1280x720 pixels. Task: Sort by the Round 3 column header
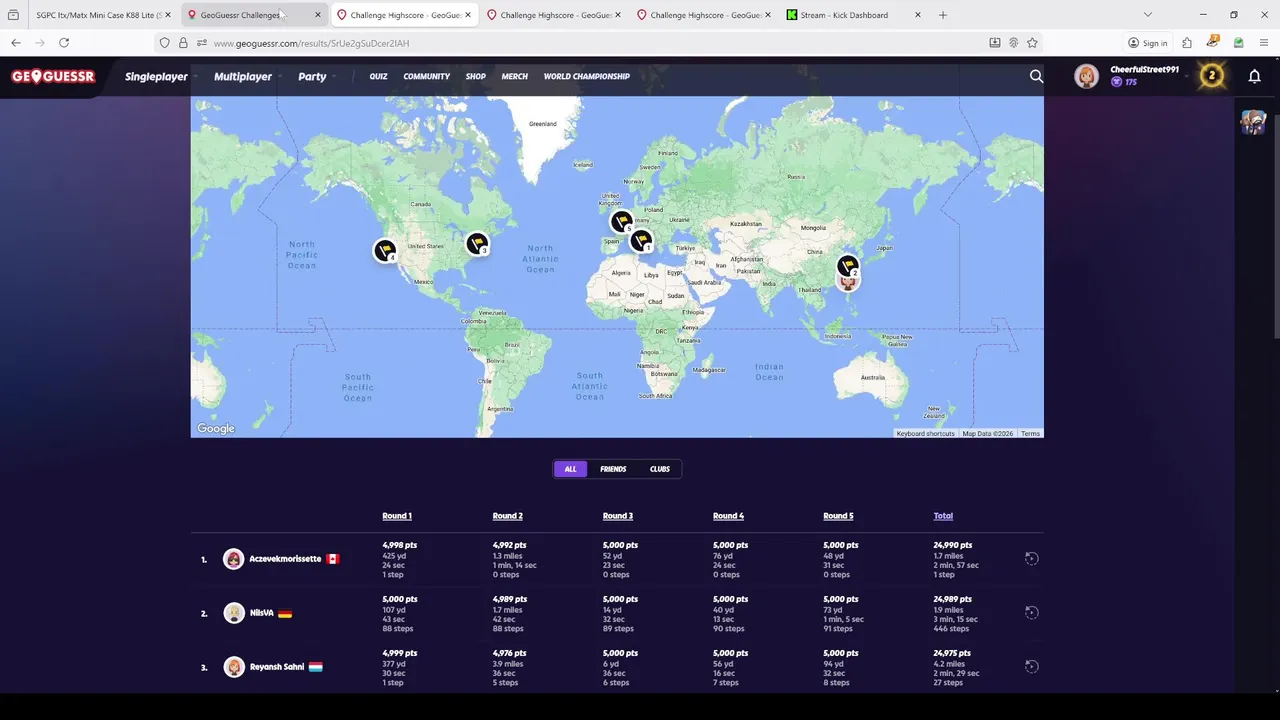coord(618,516)
